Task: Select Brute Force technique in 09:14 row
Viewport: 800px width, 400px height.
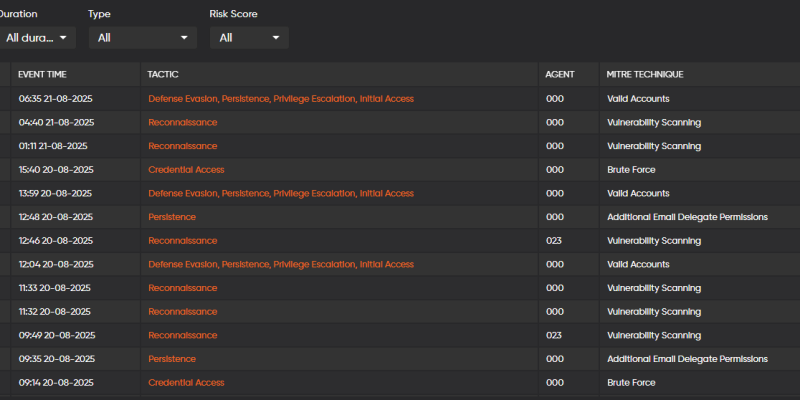Action: click(631, 382)
